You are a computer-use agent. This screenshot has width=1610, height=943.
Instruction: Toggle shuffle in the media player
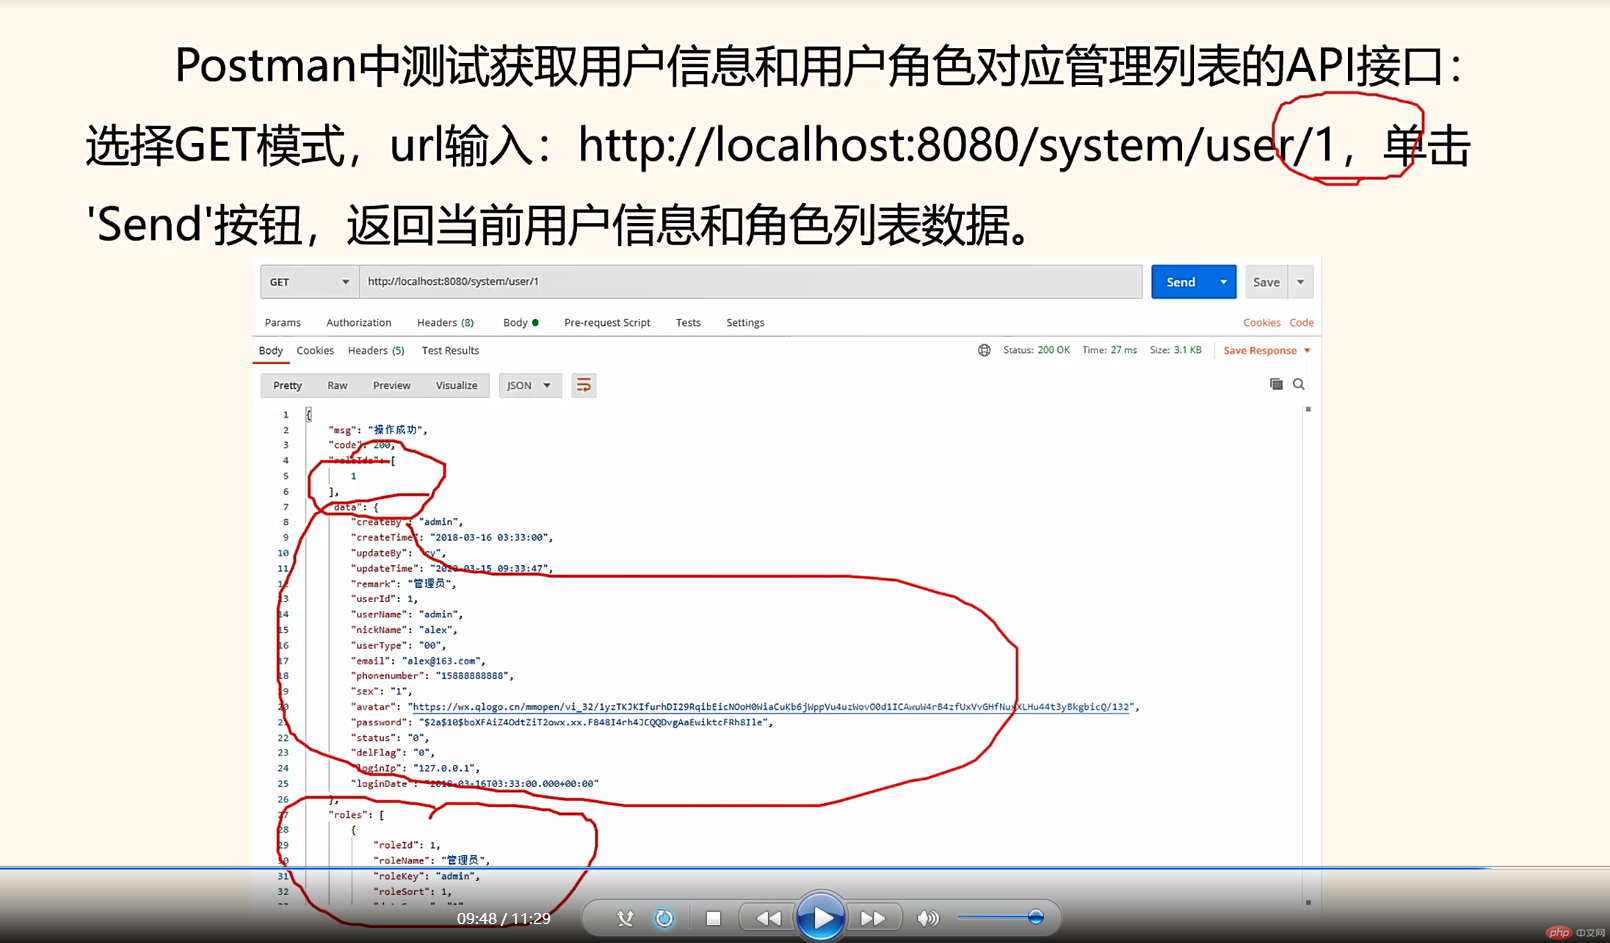625,918
